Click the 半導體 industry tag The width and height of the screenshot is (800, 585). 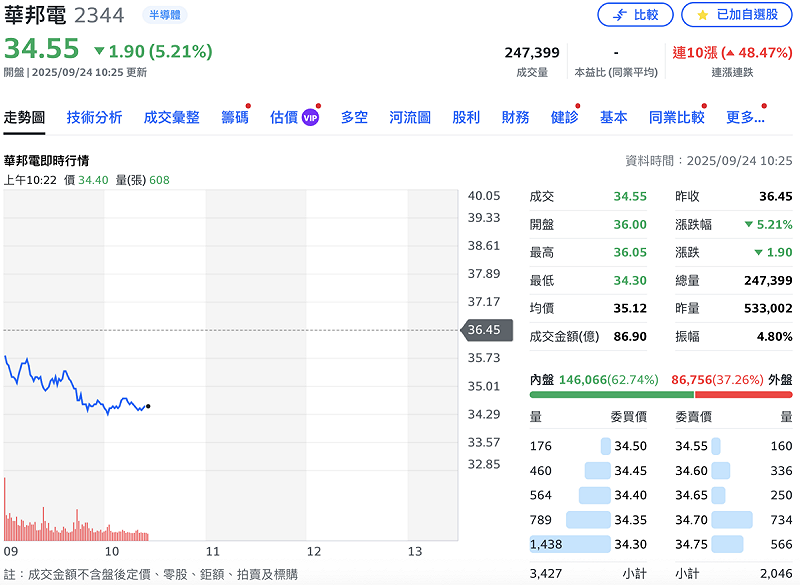[164, 15]
